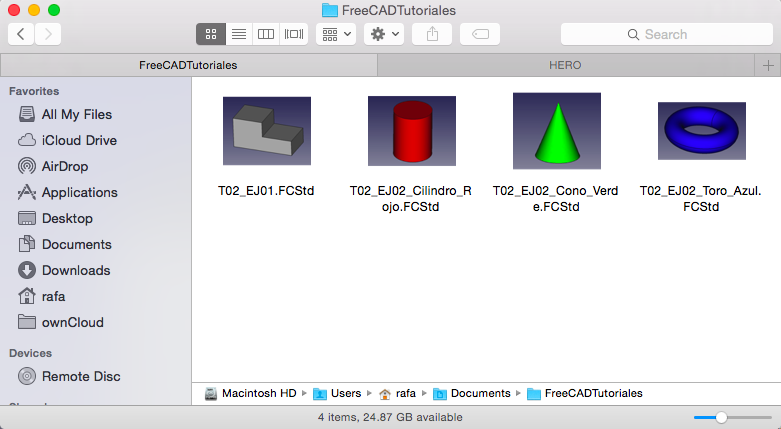This screenshot has width=781, height=429.
Task: Click file name T02_EJ02_Toro_Azul.FCStd
Action: coord(700,198)
